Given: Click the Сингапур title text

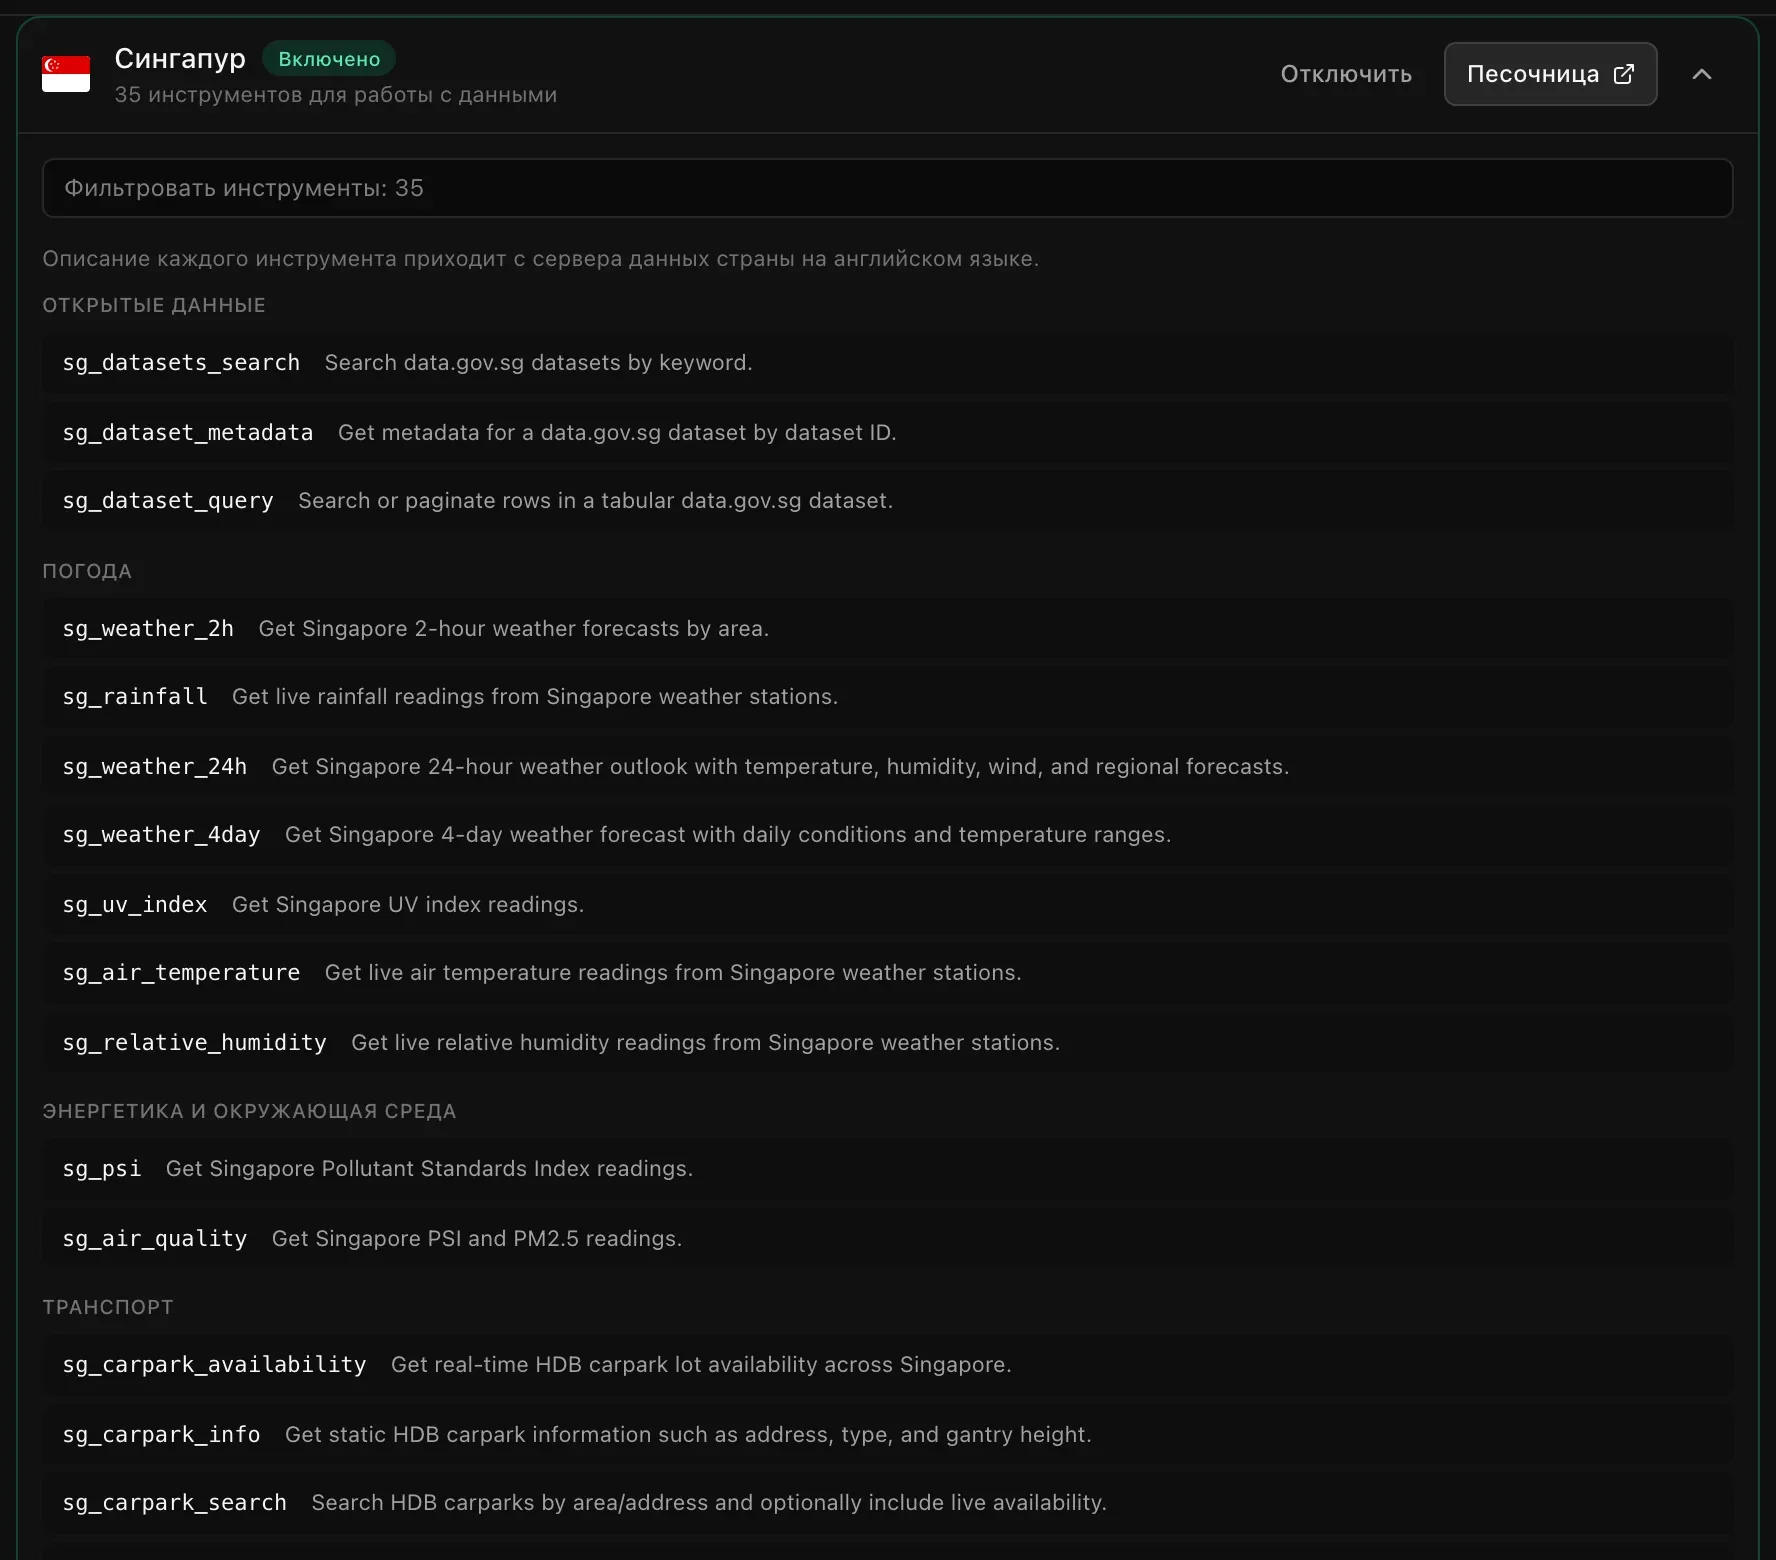Looking at the screenshot, I should [x=180, y=59].
